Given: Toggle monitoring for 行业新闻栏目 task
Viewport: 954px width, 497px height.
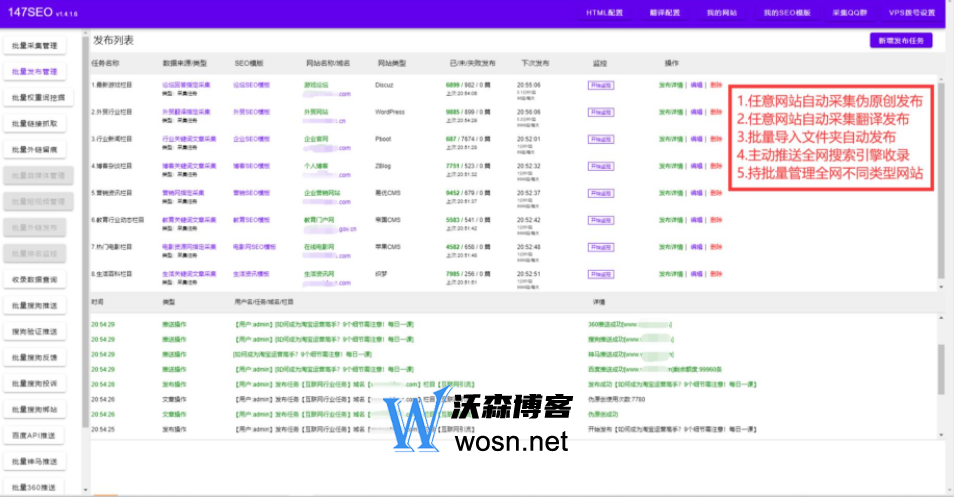Looking at the screenshot, I should click(x=600, y=139).
